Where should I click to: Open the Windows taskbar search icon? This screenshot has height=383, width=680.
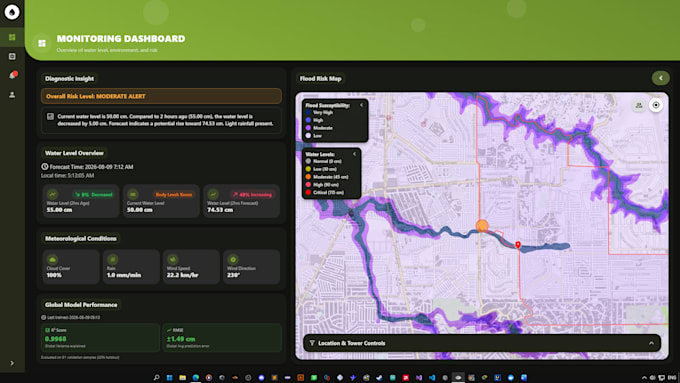157,377
